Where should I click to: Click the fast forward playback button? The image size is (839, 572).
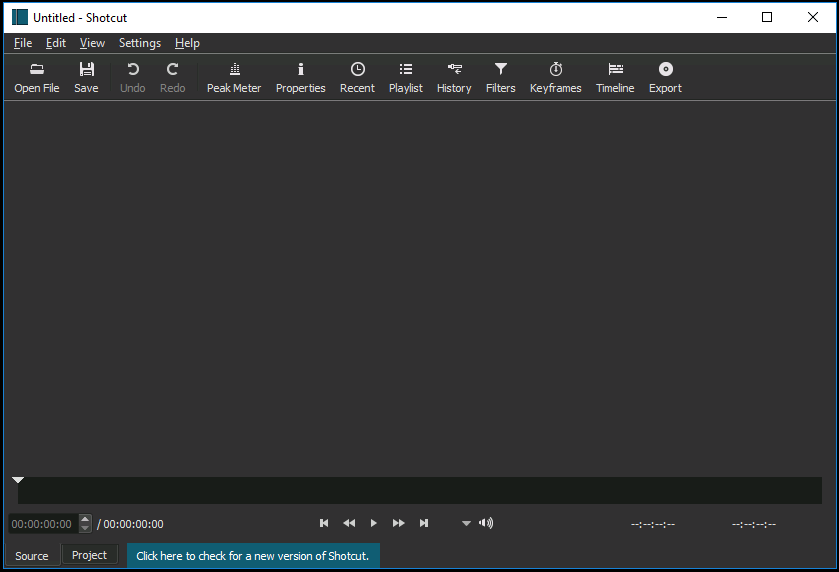[399, 523]
